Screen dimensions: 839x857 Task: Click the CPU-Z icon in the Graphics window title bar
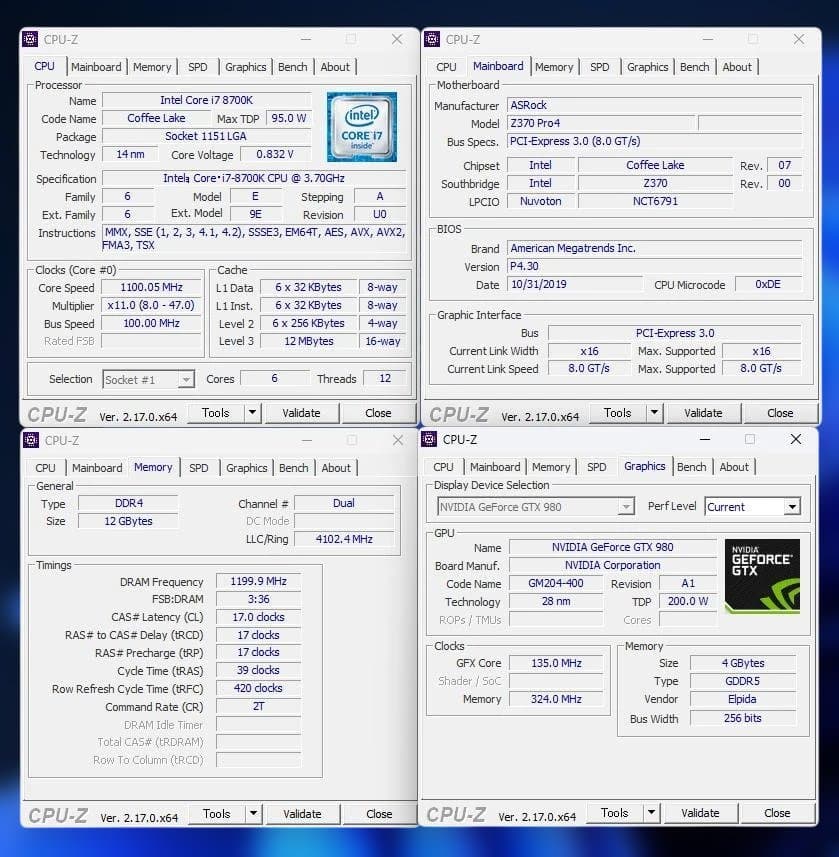pyautogui.click(x=427, y=440)
